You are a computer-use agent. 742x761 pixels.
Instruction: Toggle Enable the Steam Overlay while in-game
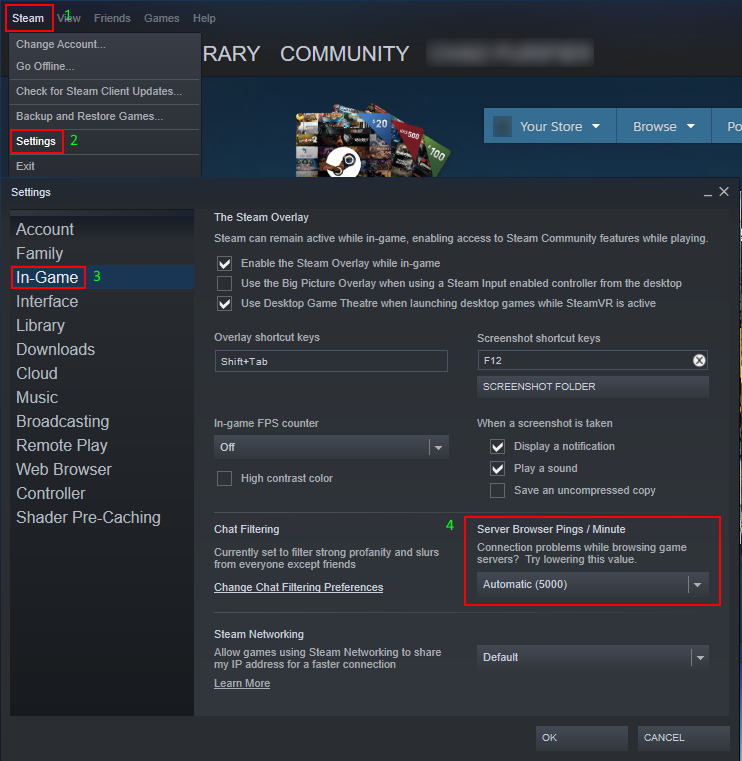[x=224, y=264]
